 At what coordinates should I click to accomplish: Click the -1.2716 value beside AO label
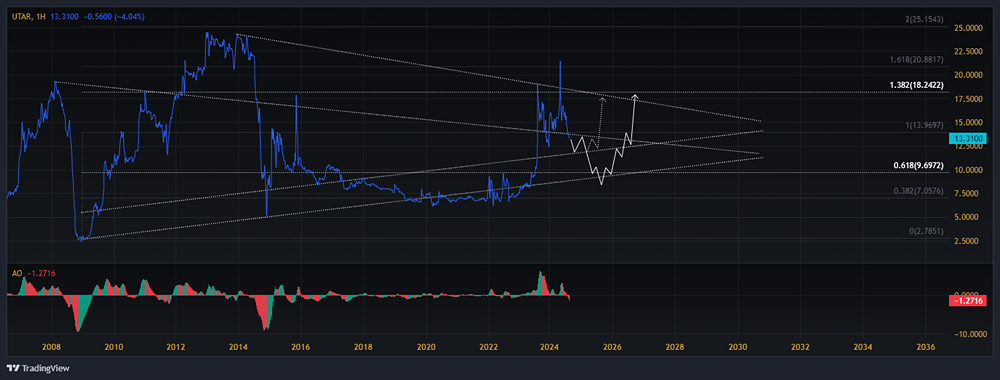pyautogui.click(x=42, y=273)
